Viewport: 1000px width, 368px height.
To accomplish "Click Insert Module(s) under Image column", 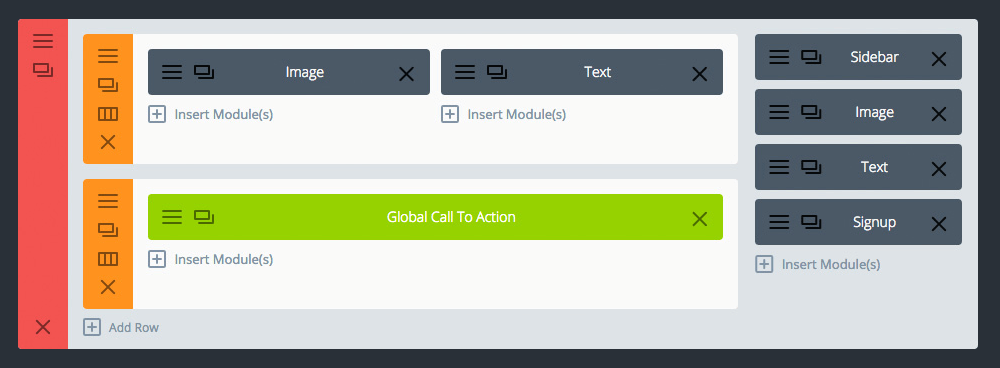I will click(x=210, y=115).
